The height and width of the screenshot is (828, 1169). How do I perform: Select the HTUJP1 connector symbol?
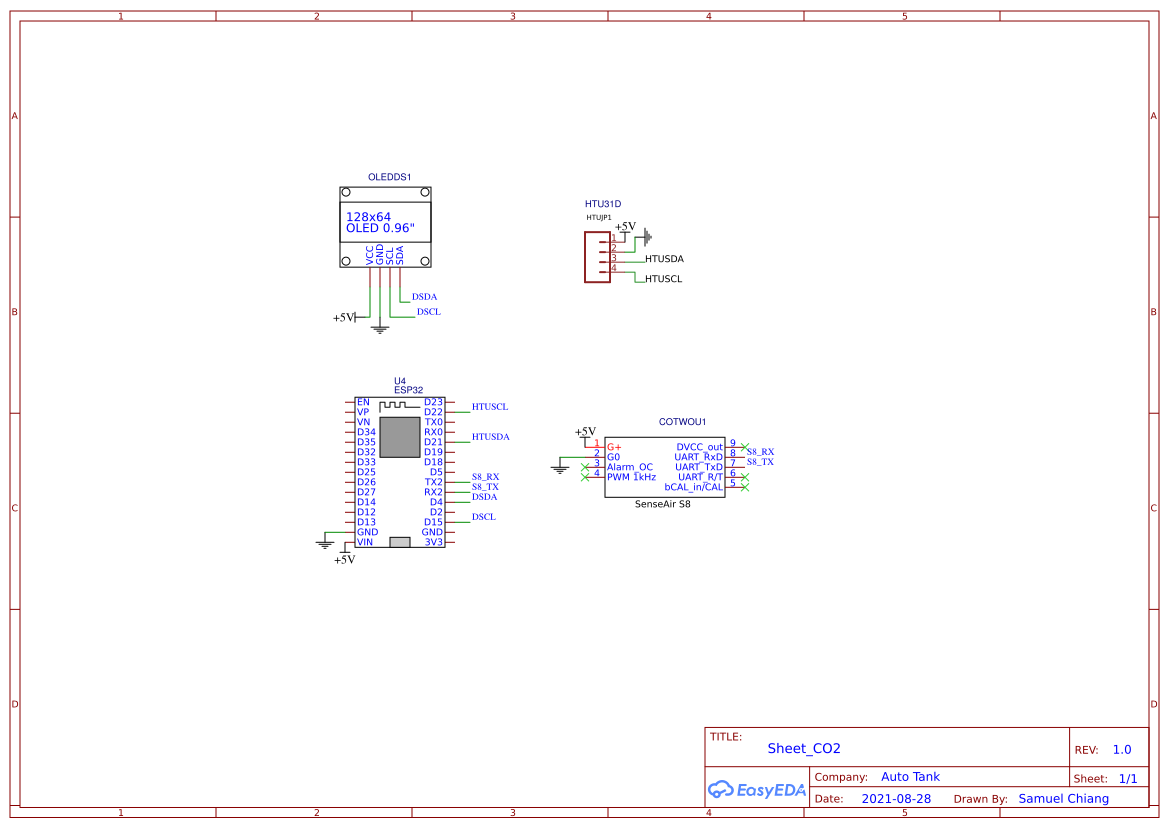coord(597,258)
